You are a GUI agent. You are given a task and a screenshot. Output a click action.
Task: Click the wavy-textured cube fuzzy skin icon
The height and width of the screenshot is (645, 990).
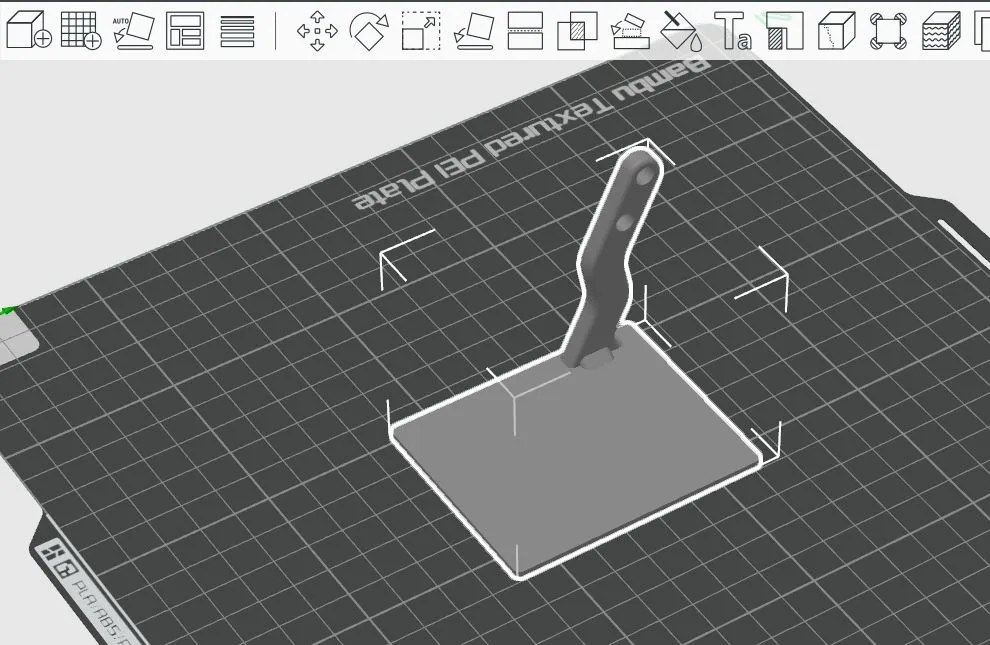[941, 30]
